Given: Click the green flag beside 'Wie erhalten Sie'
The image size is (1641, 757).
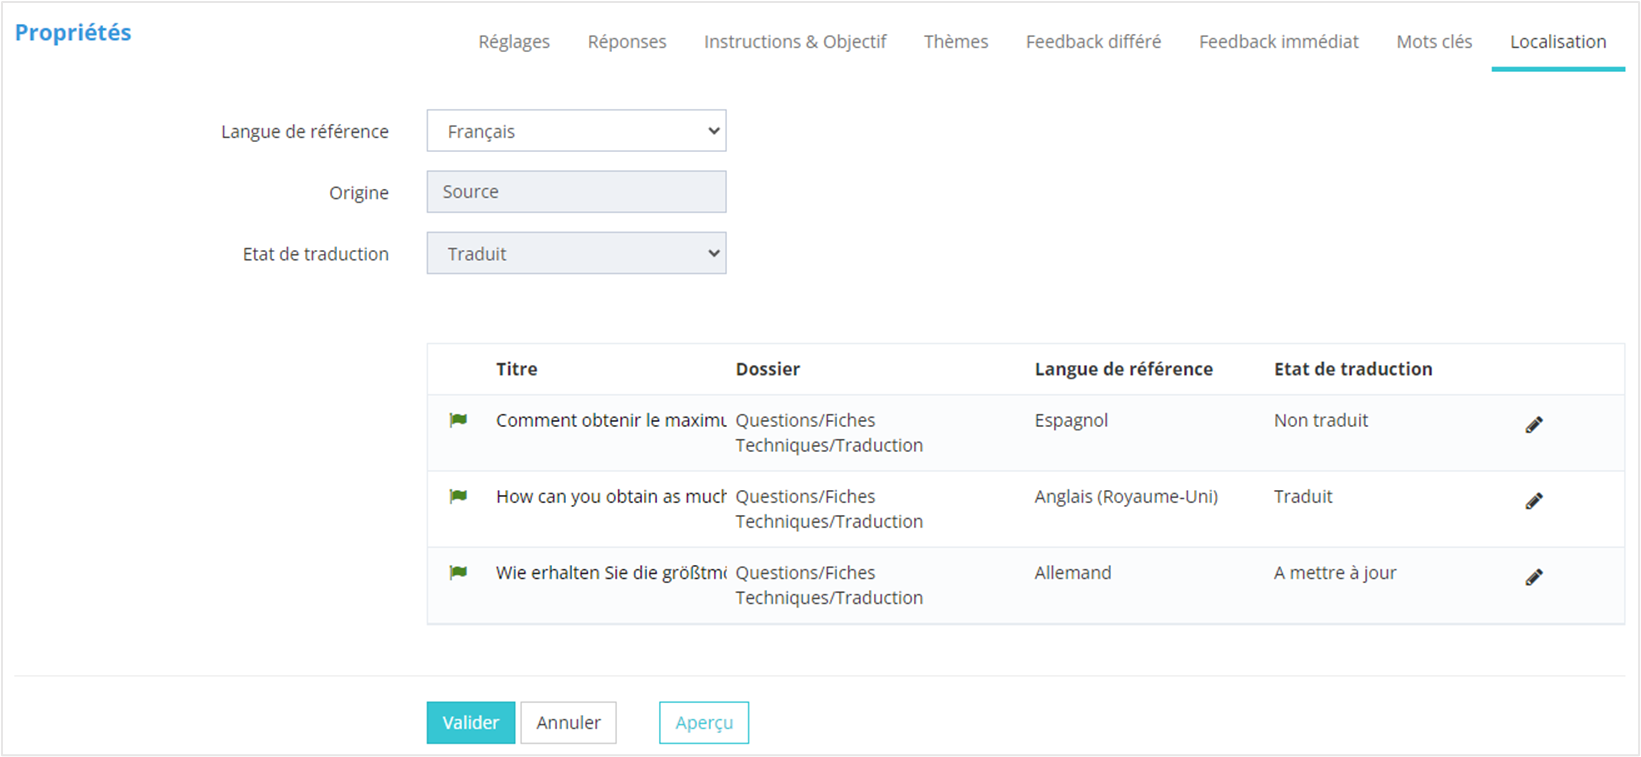Looking at the screenshot, I should pos(458,573).
